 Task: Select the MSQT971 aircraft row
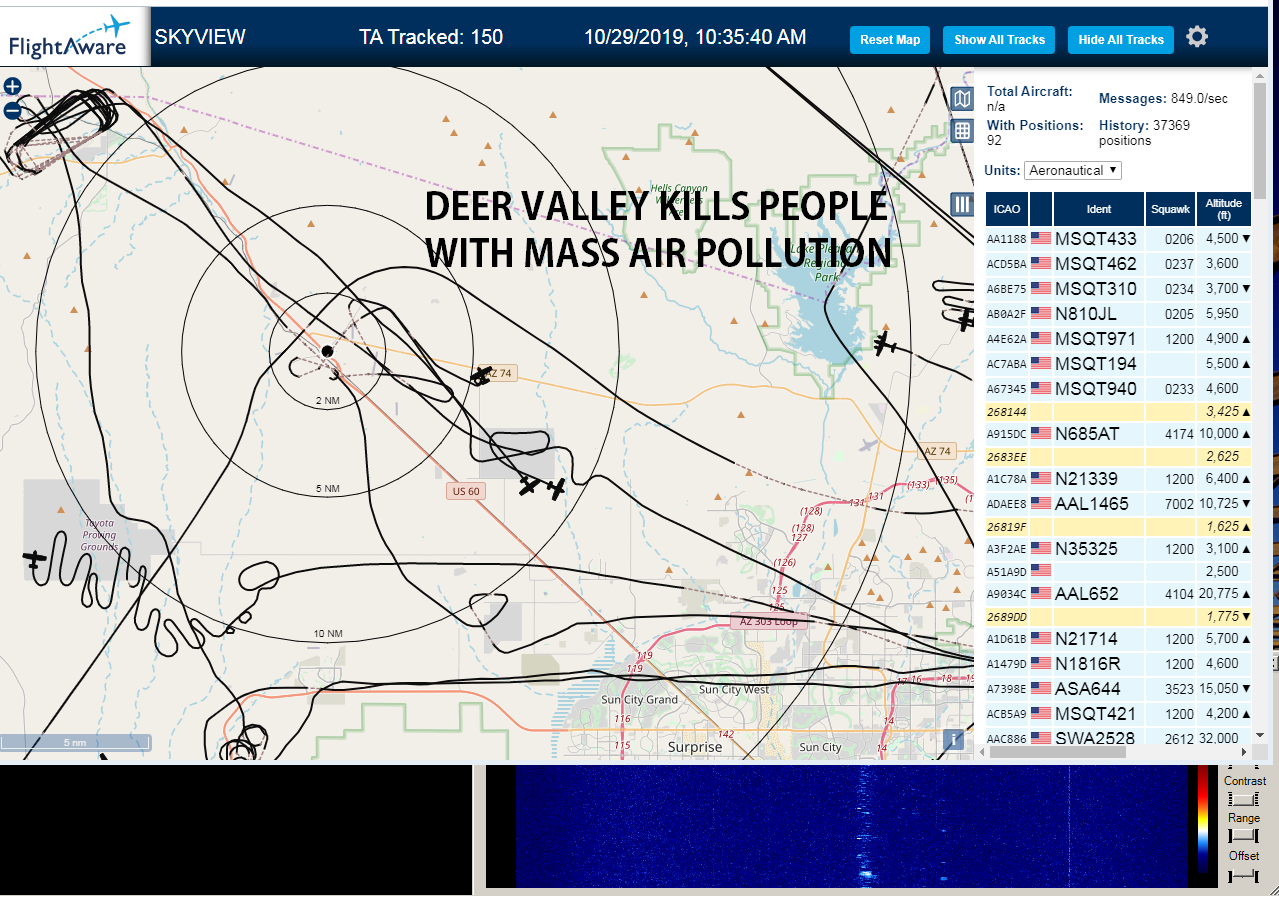[x=1119, y=339]
